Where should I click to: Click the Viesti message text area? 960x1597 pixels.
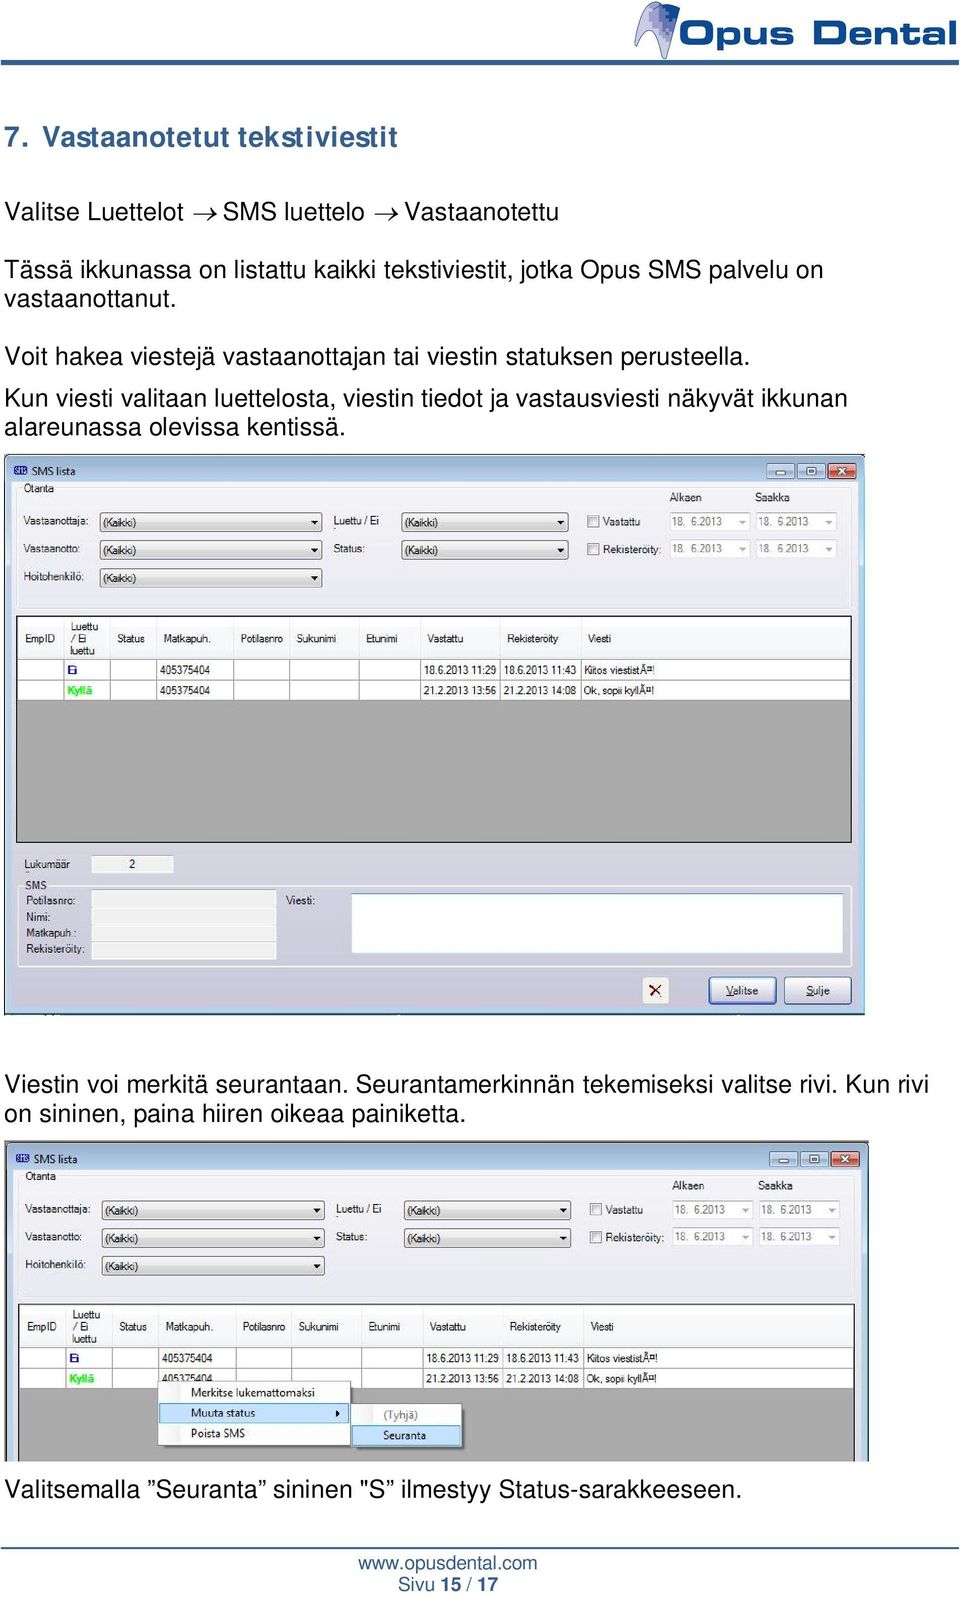(597, 923)
